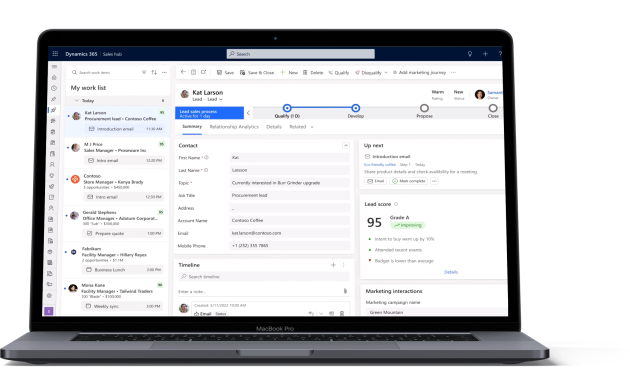Select the Propose stage circle
This screenshot has width=630, height=369.
[424, 108]
